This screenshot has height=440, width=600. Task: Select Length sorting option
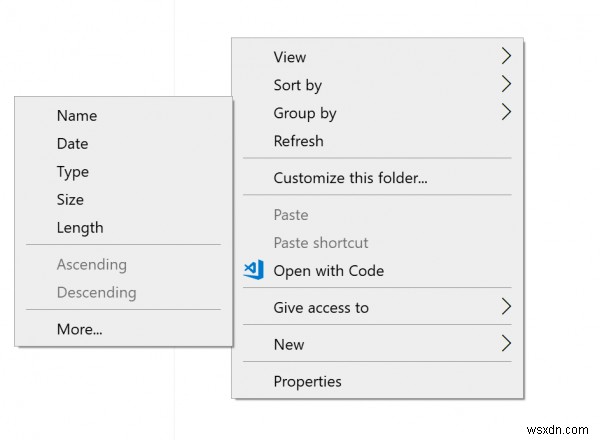tap(80, 228)
